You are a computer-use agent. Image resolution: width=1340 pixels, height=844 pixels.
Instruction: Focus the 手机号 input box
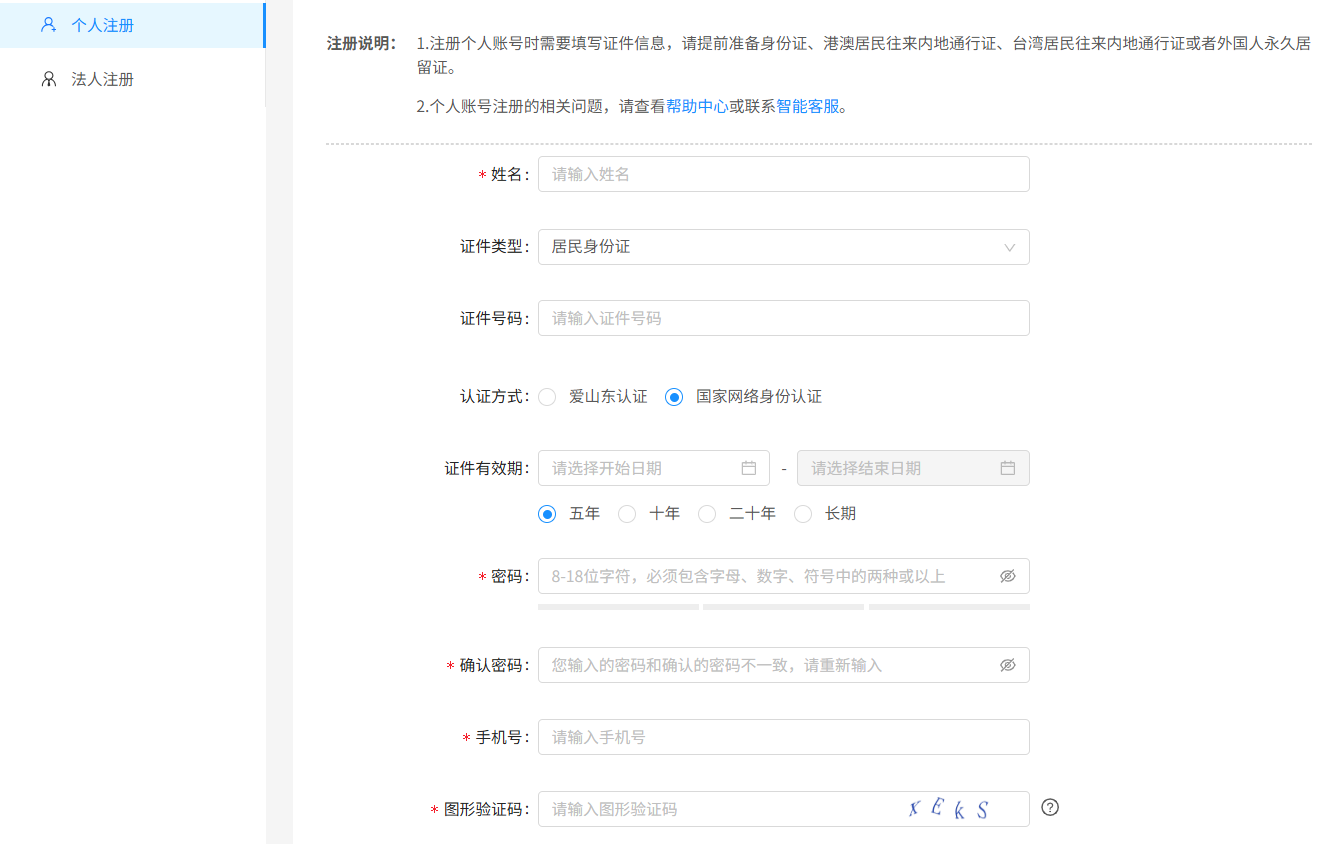[783, 737]
